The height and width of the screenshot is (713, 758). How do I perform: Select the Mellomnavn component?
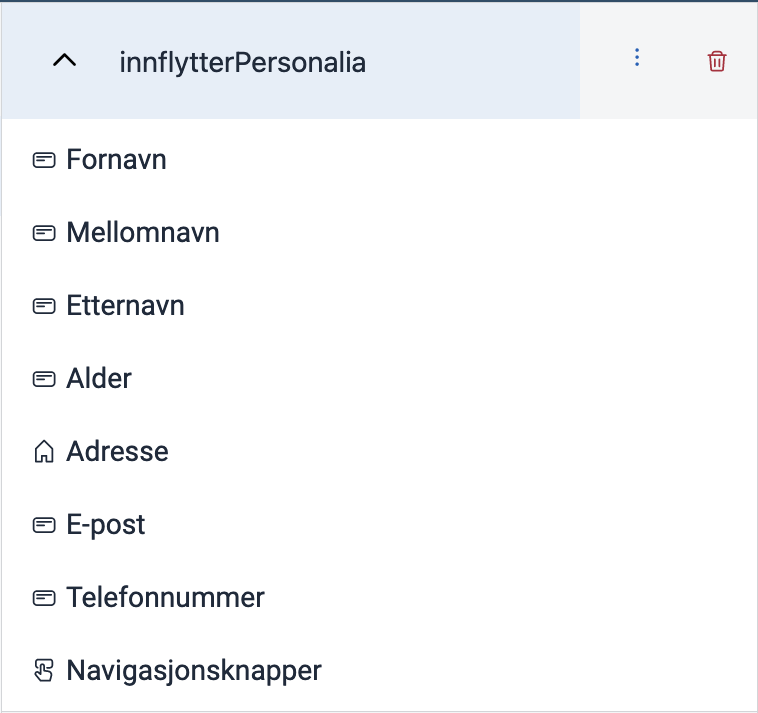[x=379, y=233]
